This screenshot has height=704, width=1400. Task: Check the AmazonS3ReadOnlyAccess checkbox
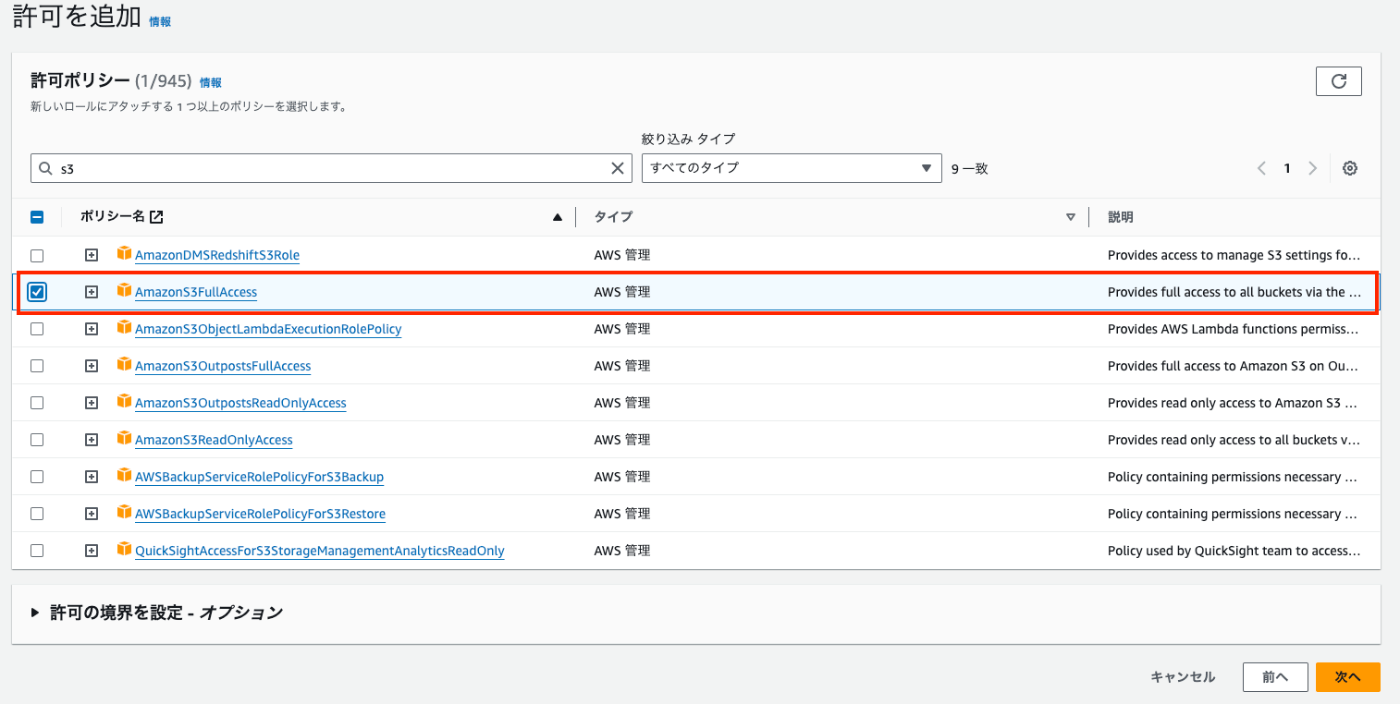37,440
